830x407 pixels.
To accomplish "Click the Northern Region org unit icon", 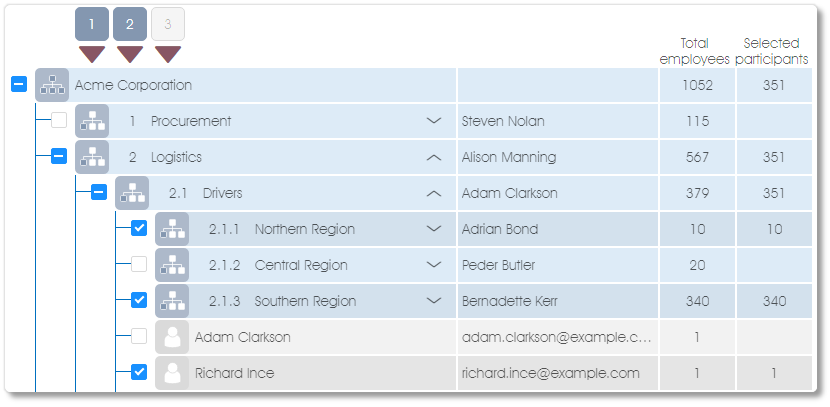I will (172, 229).
